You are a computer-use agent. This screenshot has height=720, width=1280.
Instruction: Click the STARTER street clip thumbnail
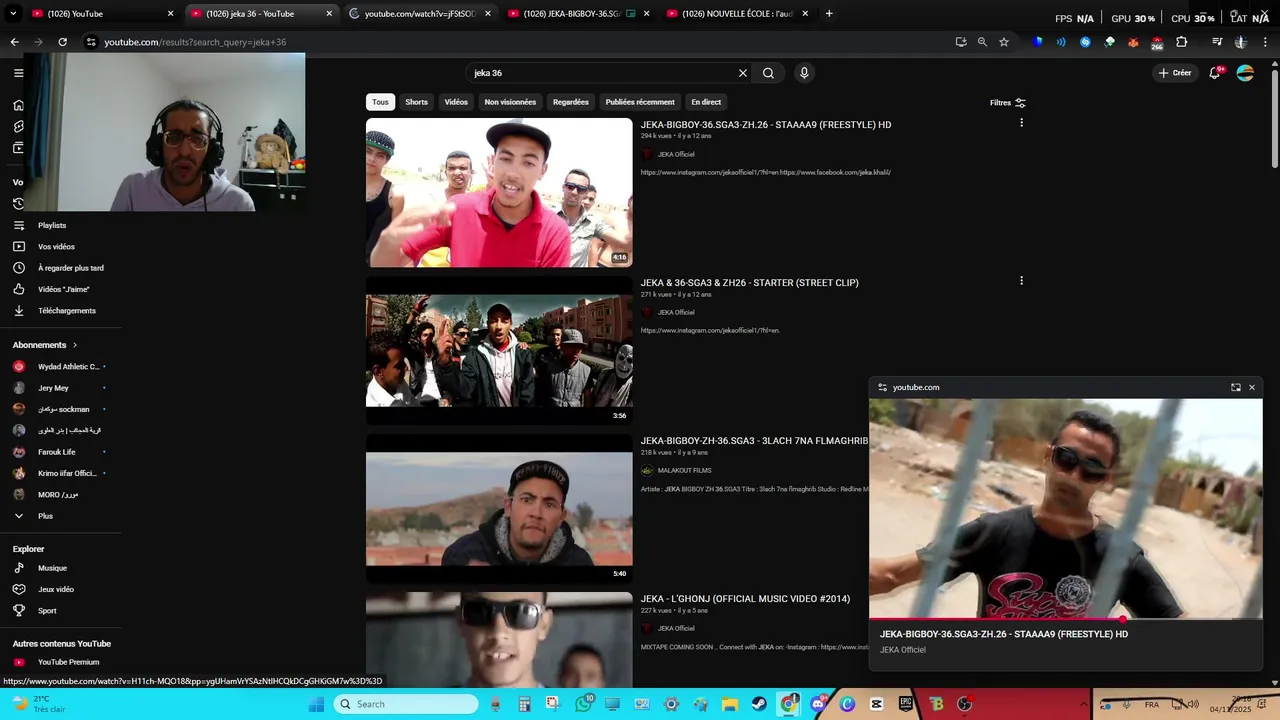[499, 350]
